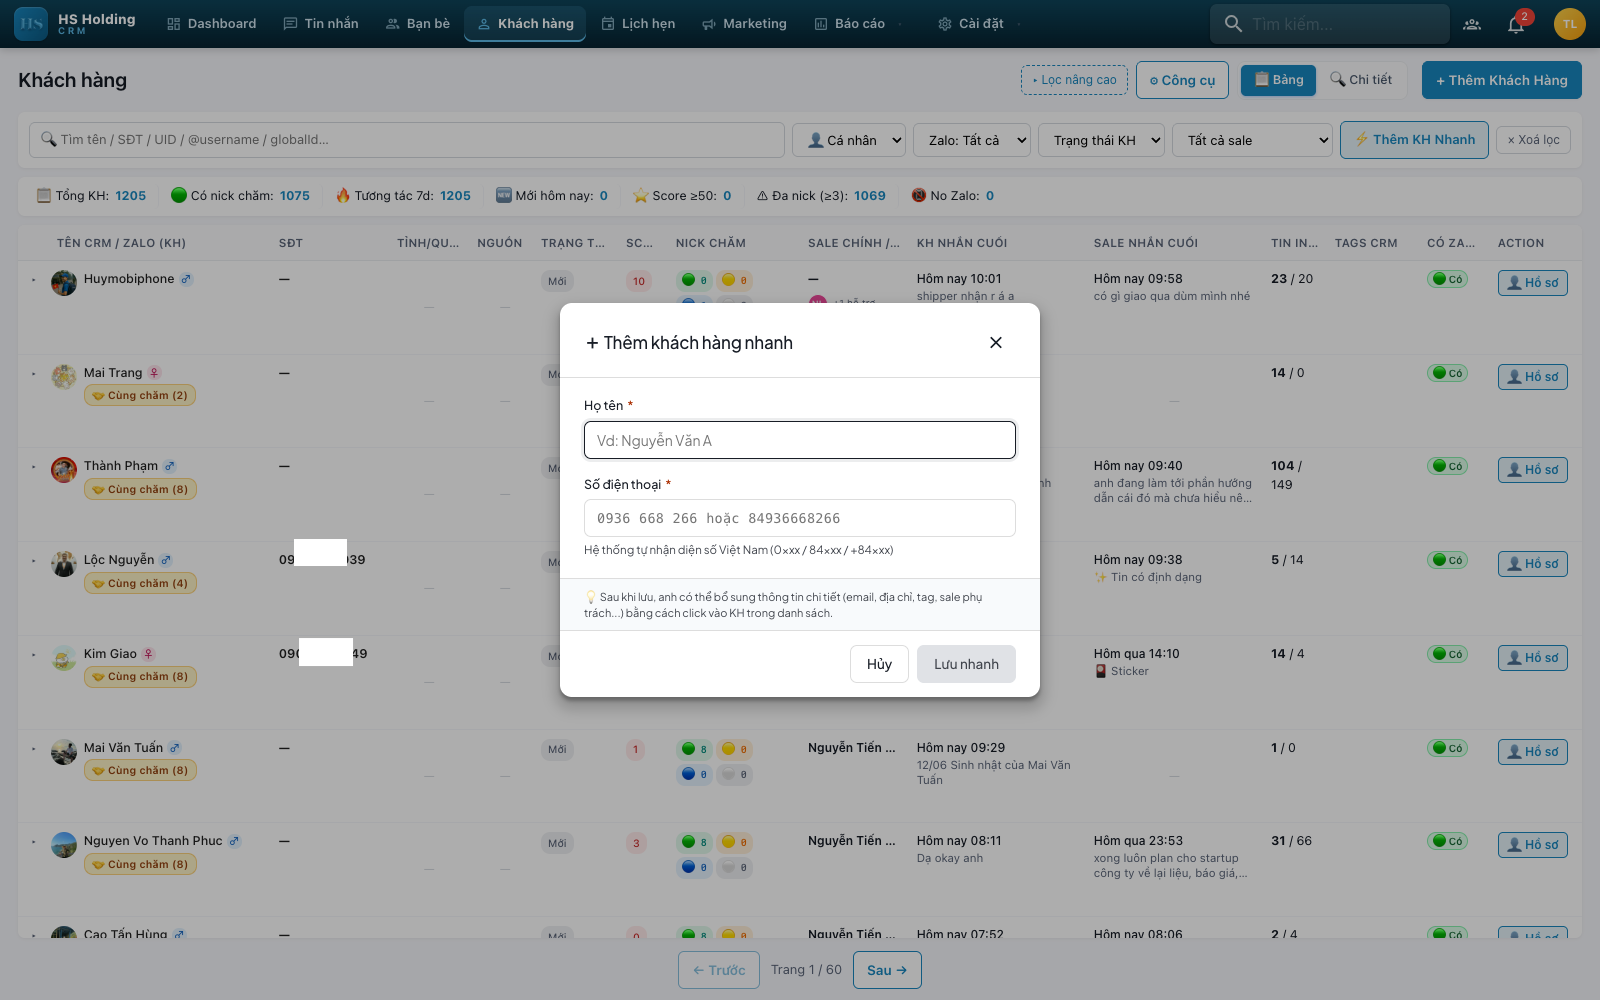Screen dimensions: 1600x1000
Task: Open the Zalo: Tất cả dropdown
Action: tap(972, 140)
